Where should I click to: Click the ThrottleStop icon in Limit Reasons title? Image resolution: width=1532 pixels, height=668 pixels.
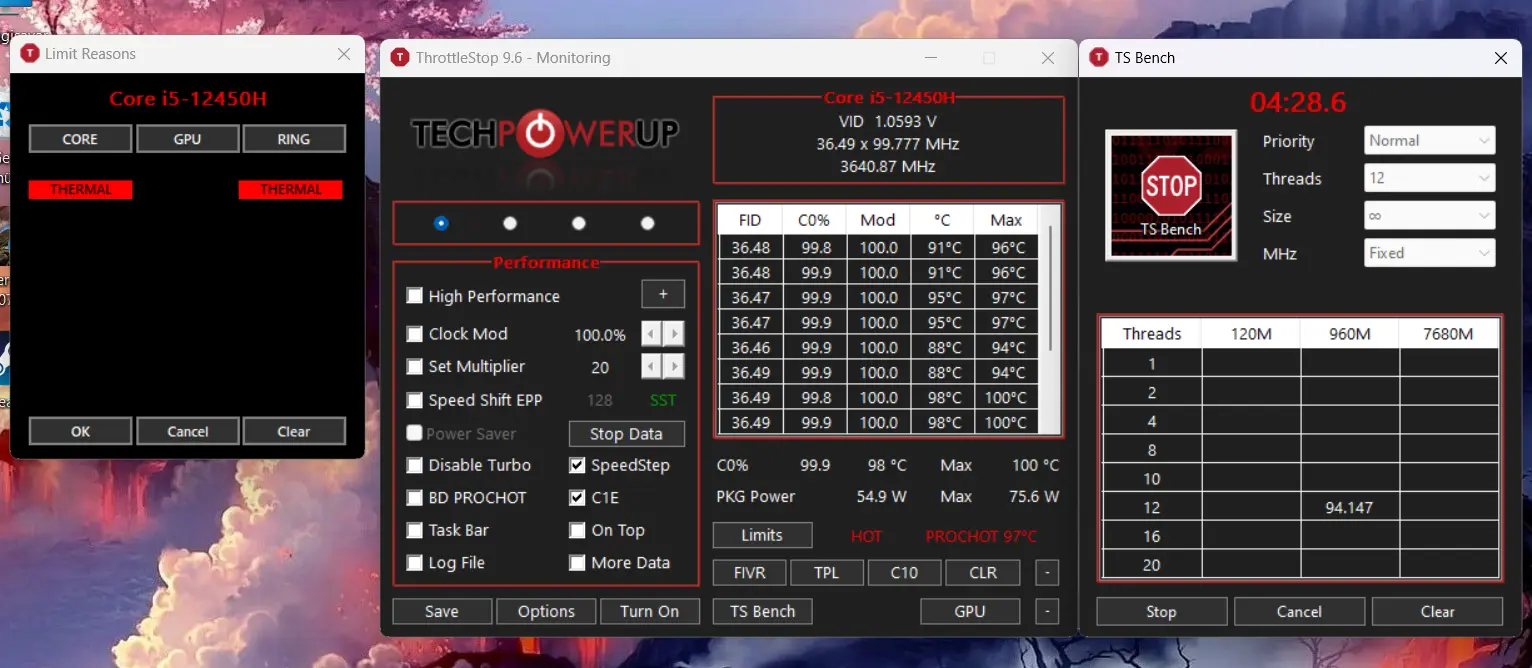pyautogui.click(x=29, y=54)
